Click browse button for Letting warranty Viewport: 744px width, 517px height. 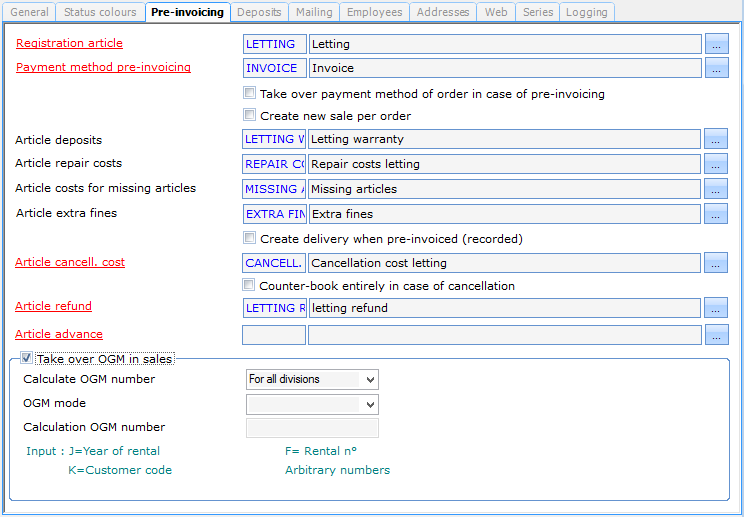716,140
